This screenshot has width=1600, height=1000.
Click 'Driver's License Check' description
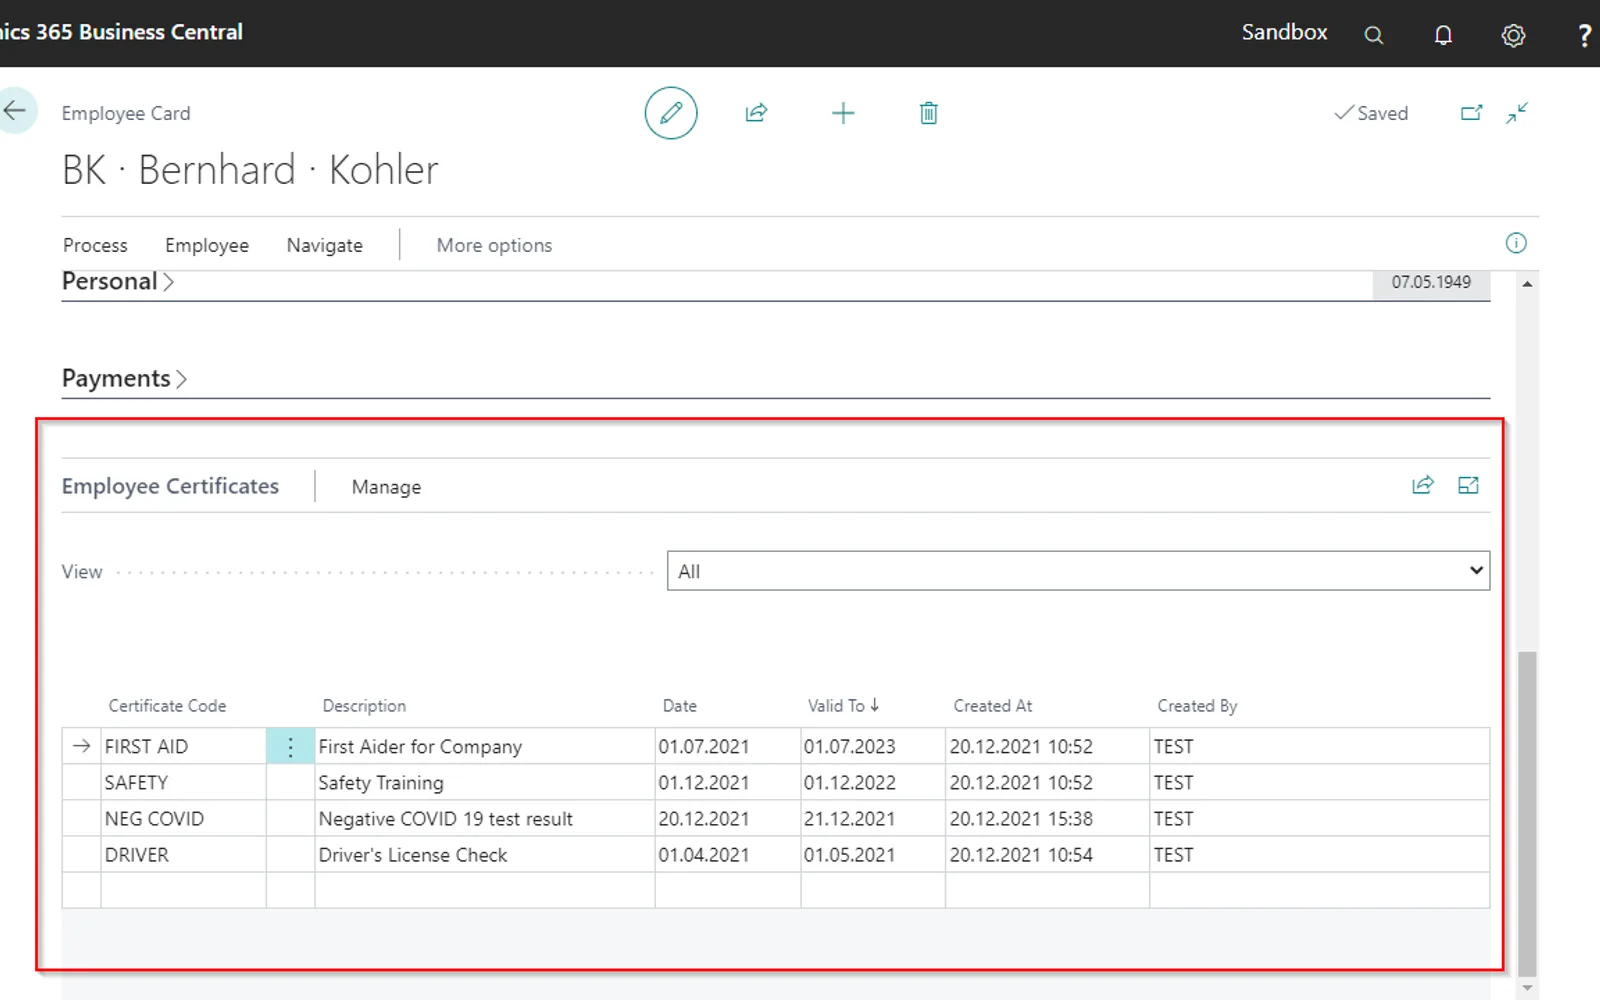click(413, 855)
